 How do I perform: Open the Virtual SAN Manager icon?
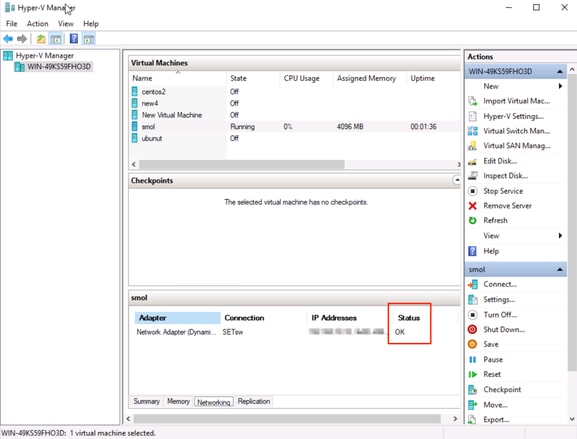[x=472, y=146]
